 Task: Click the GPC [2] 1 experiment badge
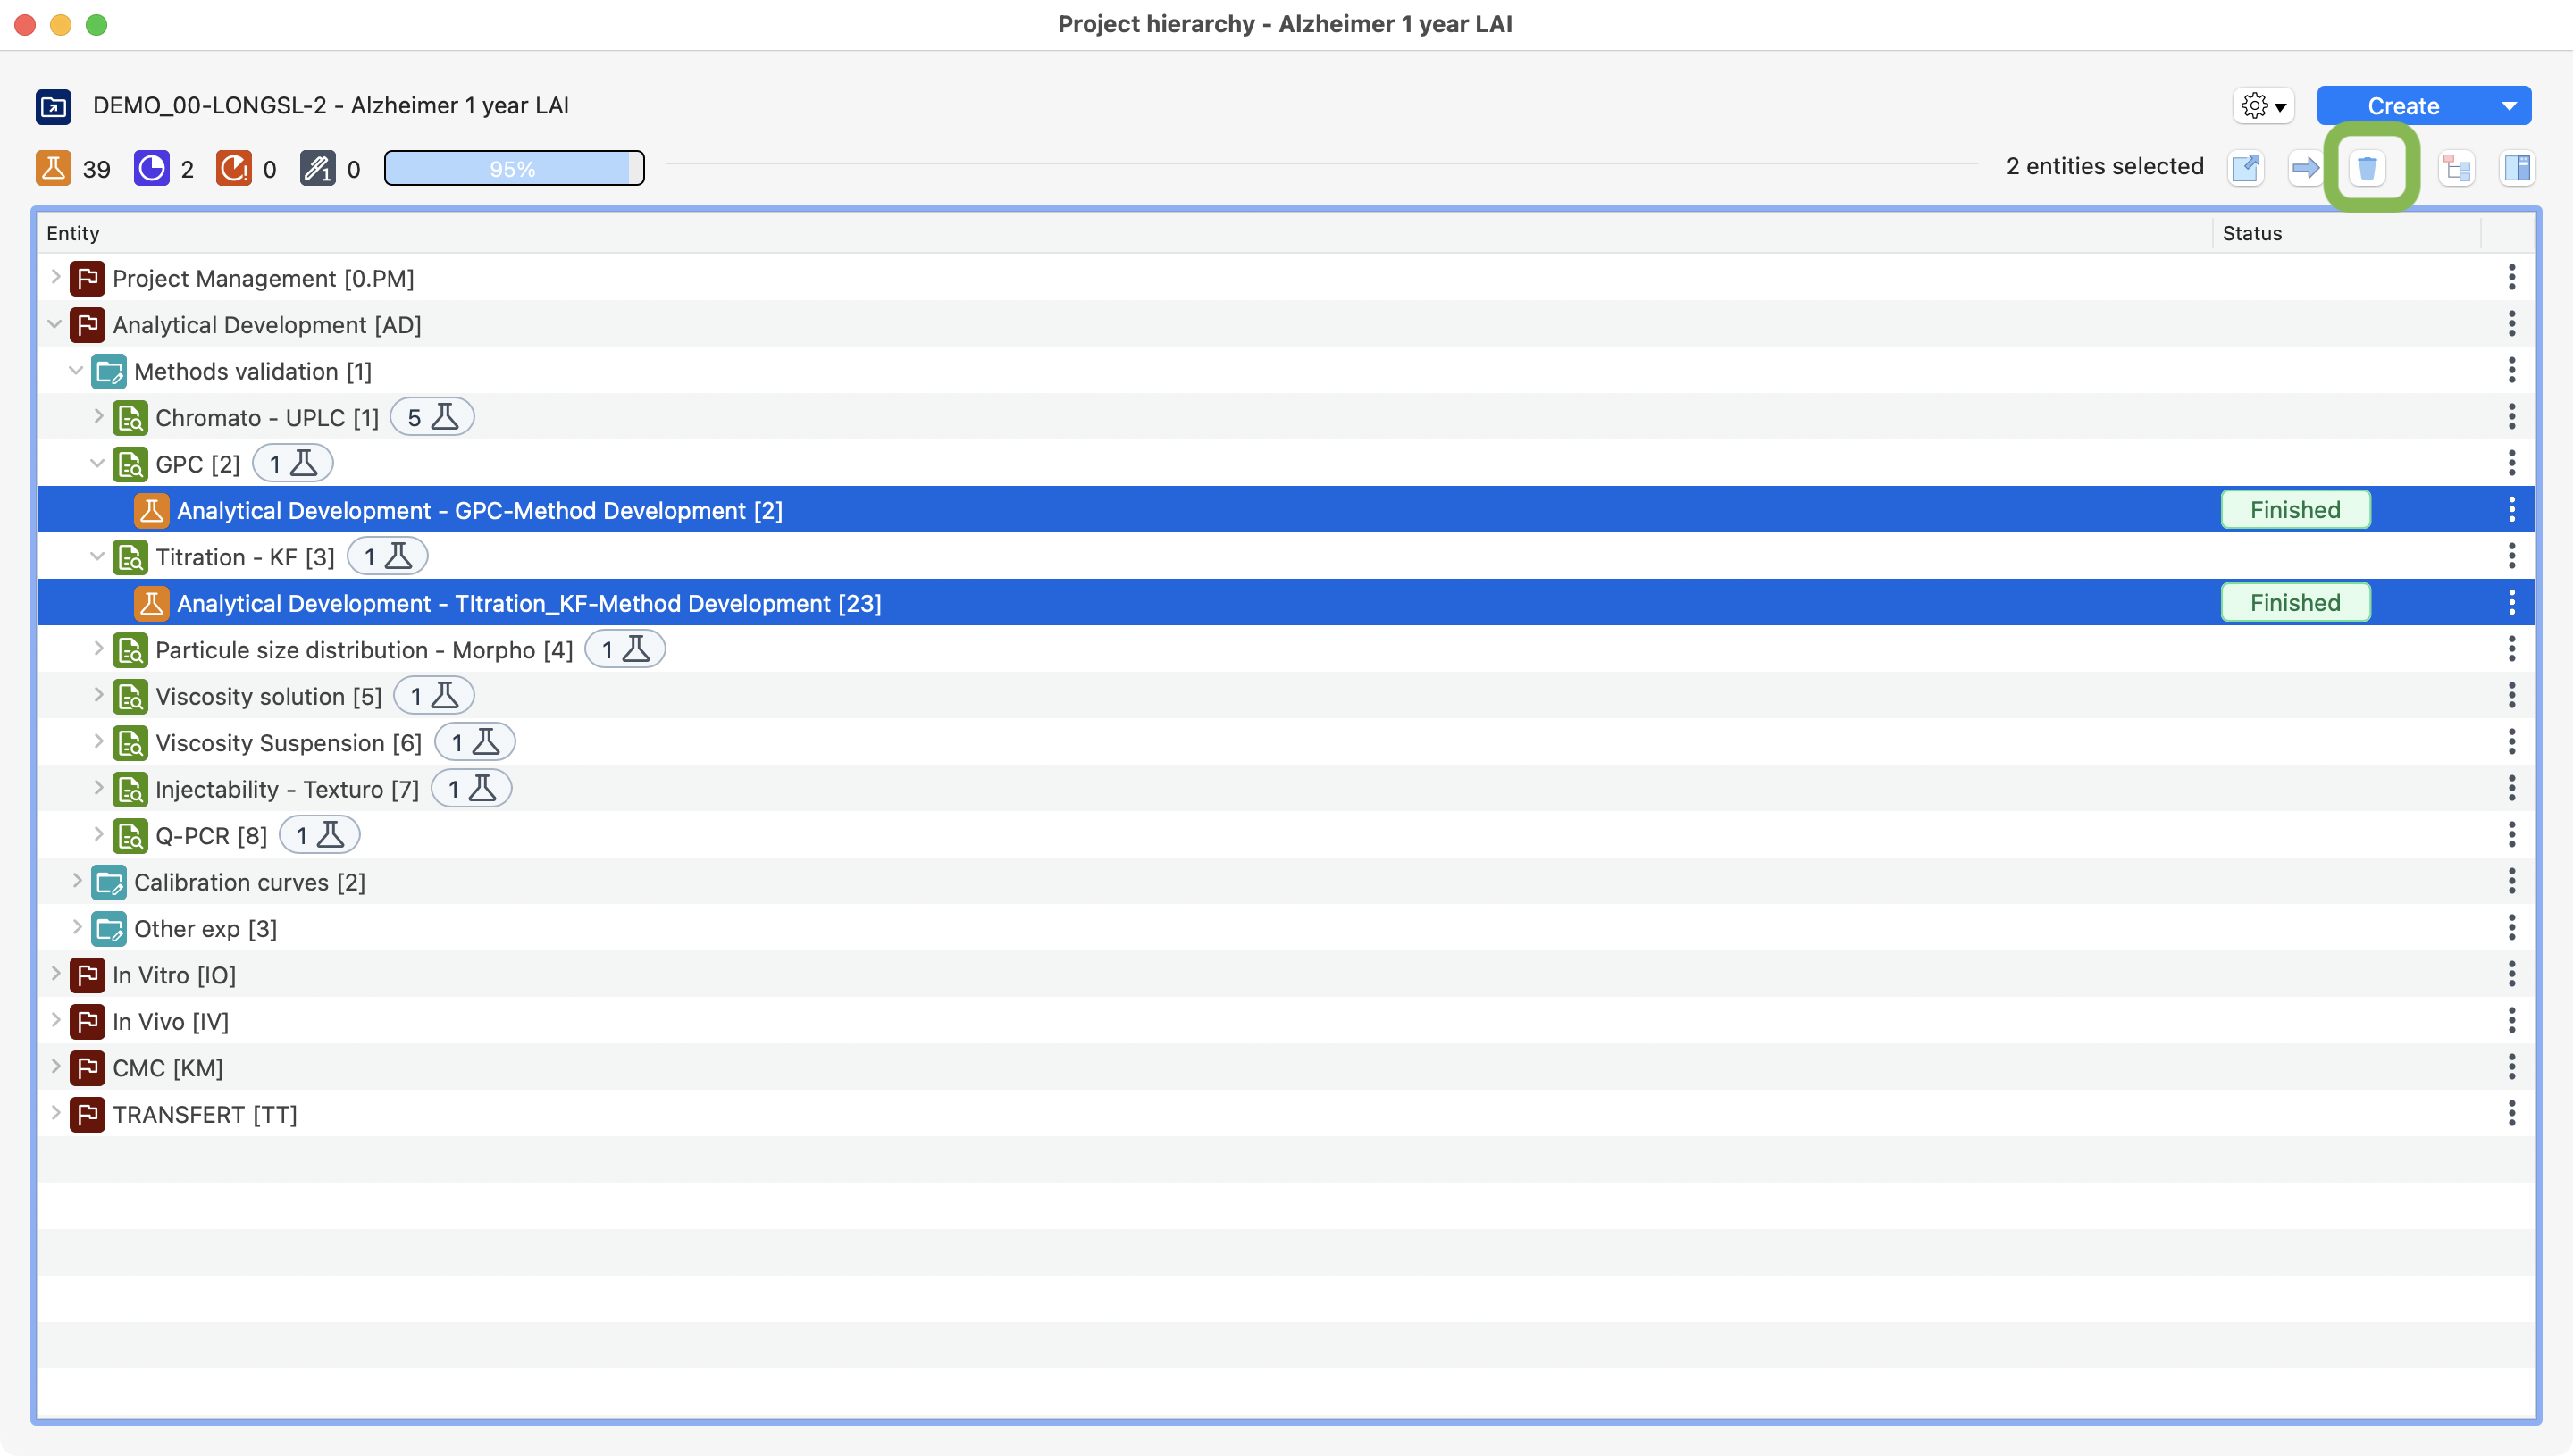(292, 463)
